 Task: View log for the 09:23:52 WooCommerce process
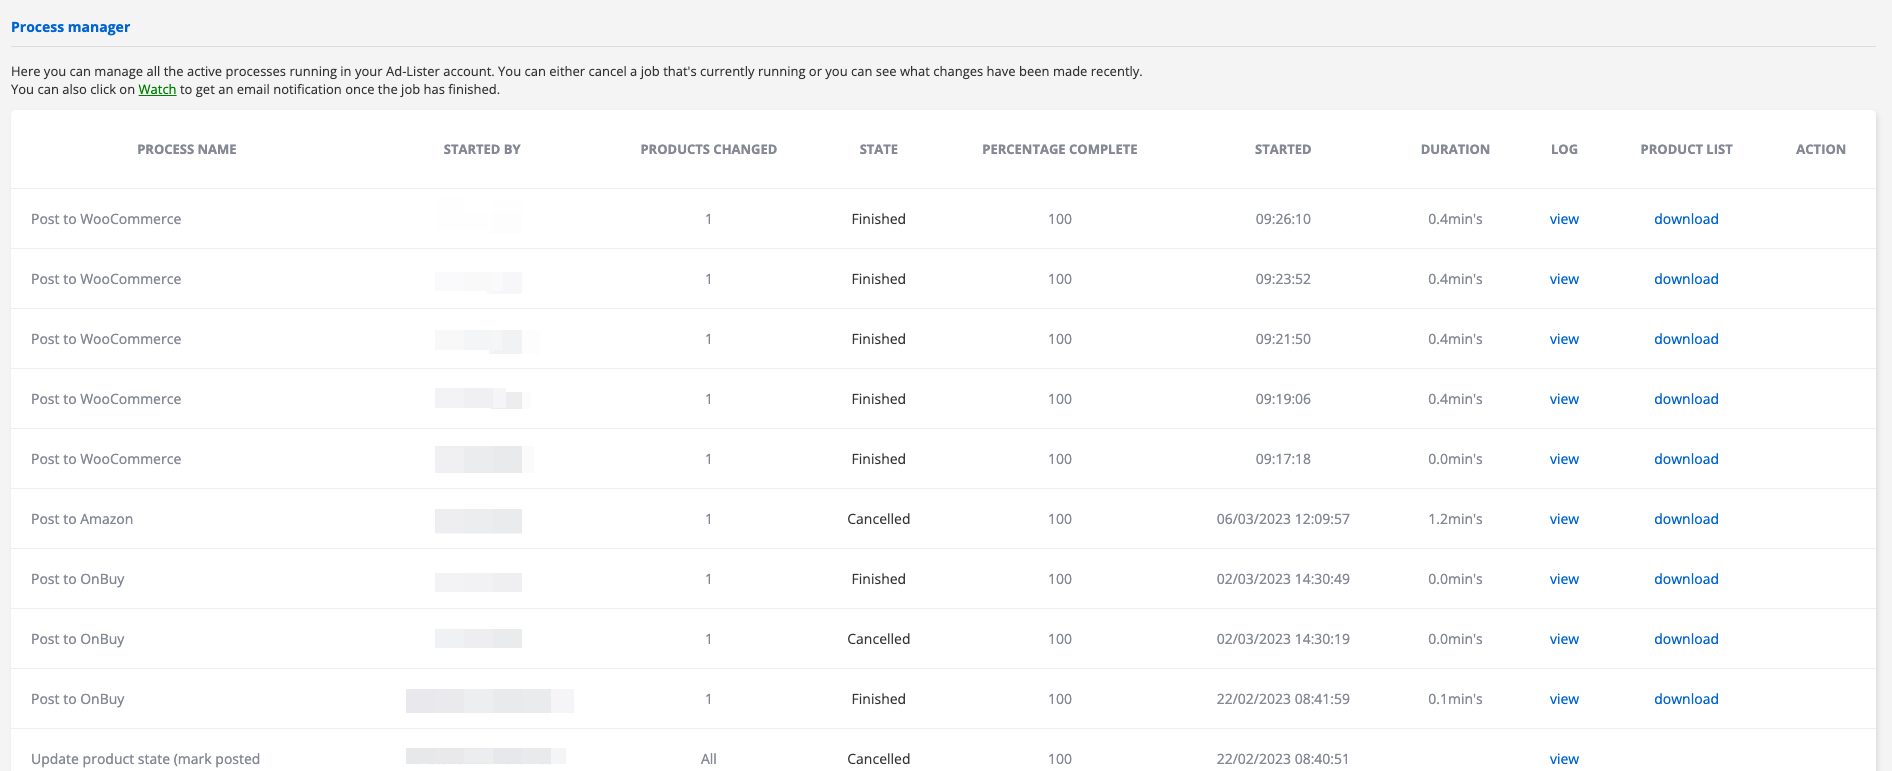tap(1564, 279)
